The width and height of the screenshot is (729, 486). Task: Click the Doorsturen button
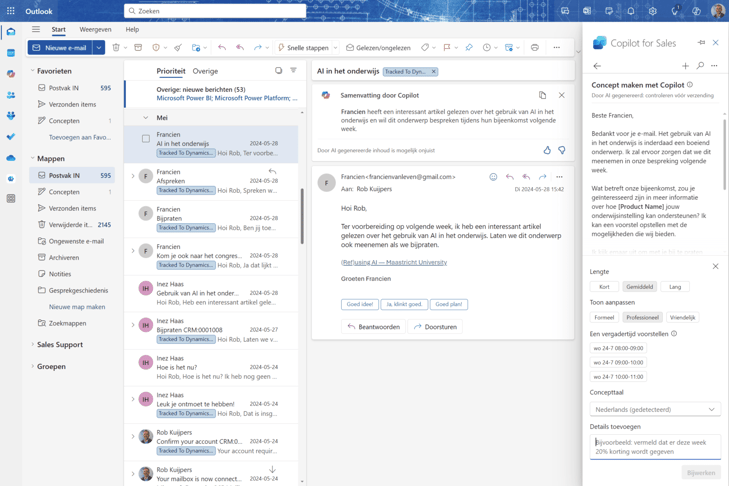pos(435,326)
